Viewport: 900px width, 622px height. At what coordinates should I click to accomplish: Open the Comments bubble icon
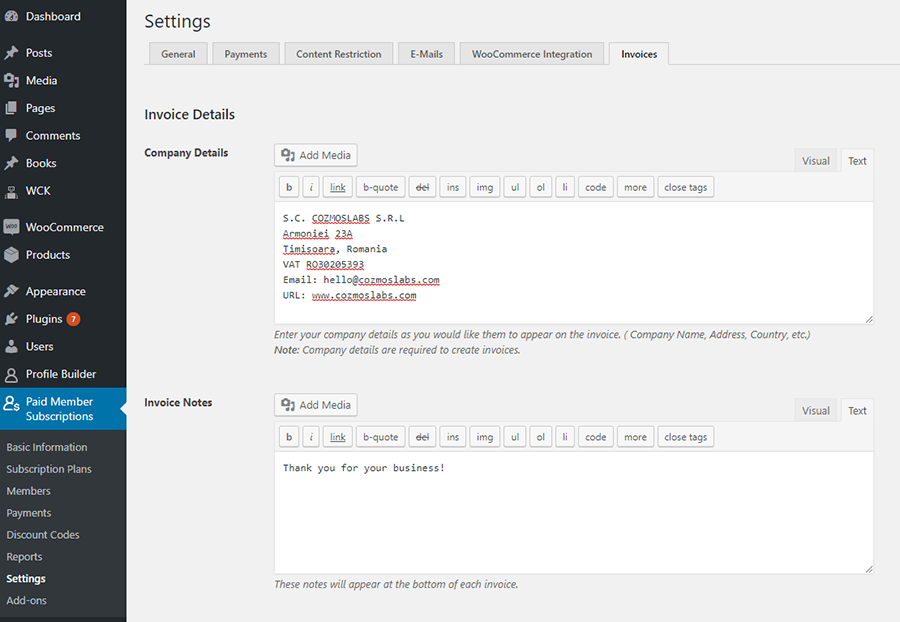pos(11,135)
